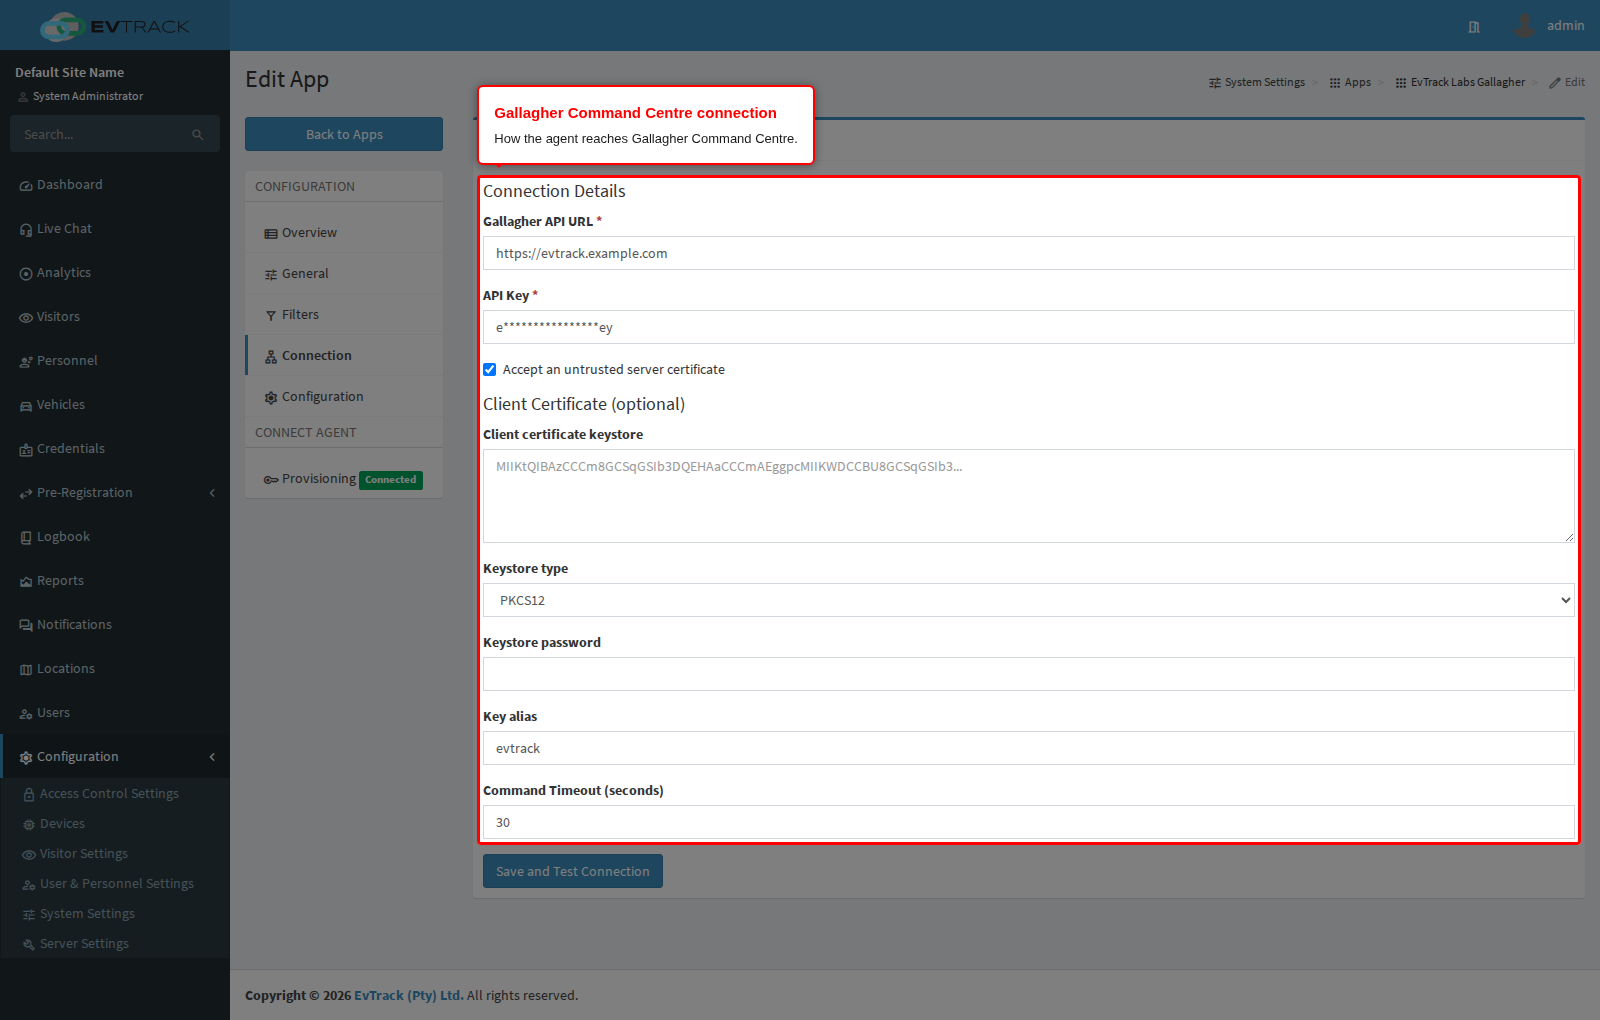This screenshot has width=1600, height=1020.
Task: Open Dashboard from the sidebar icon
Action: (26, 186)
